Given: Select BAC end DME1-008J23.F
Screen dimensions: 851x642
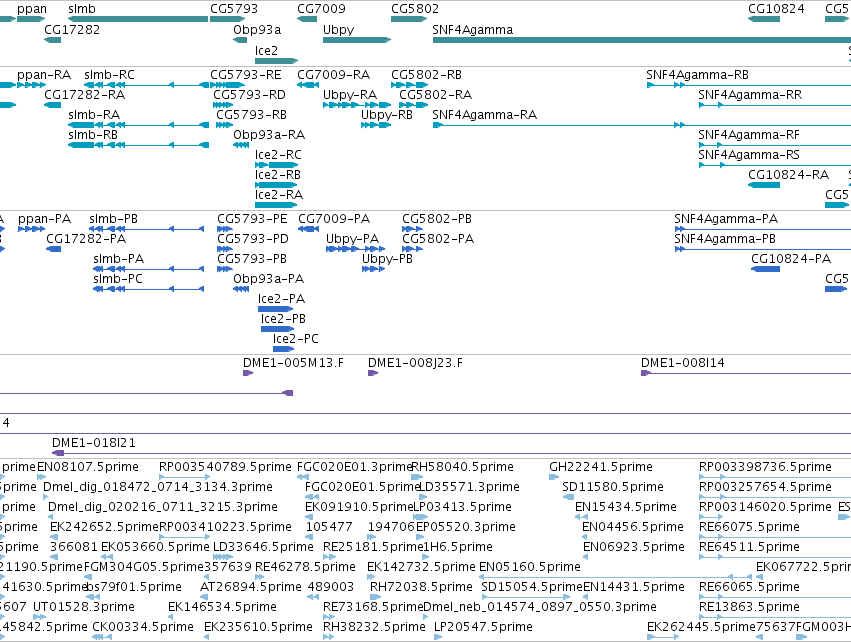Looking at the screenshot, I should pyautogui.click(x=415, y=363).
